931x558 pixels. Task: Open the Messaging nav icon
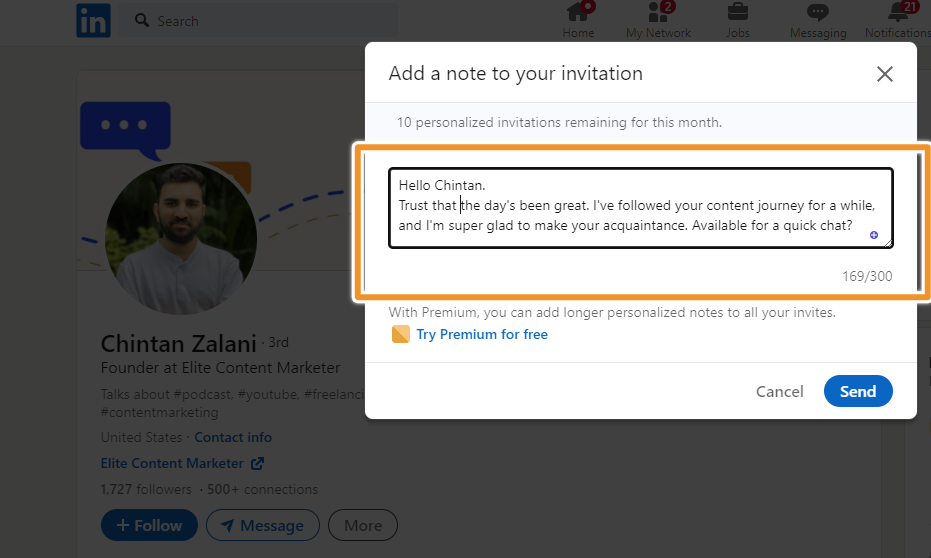click(818, 12)
